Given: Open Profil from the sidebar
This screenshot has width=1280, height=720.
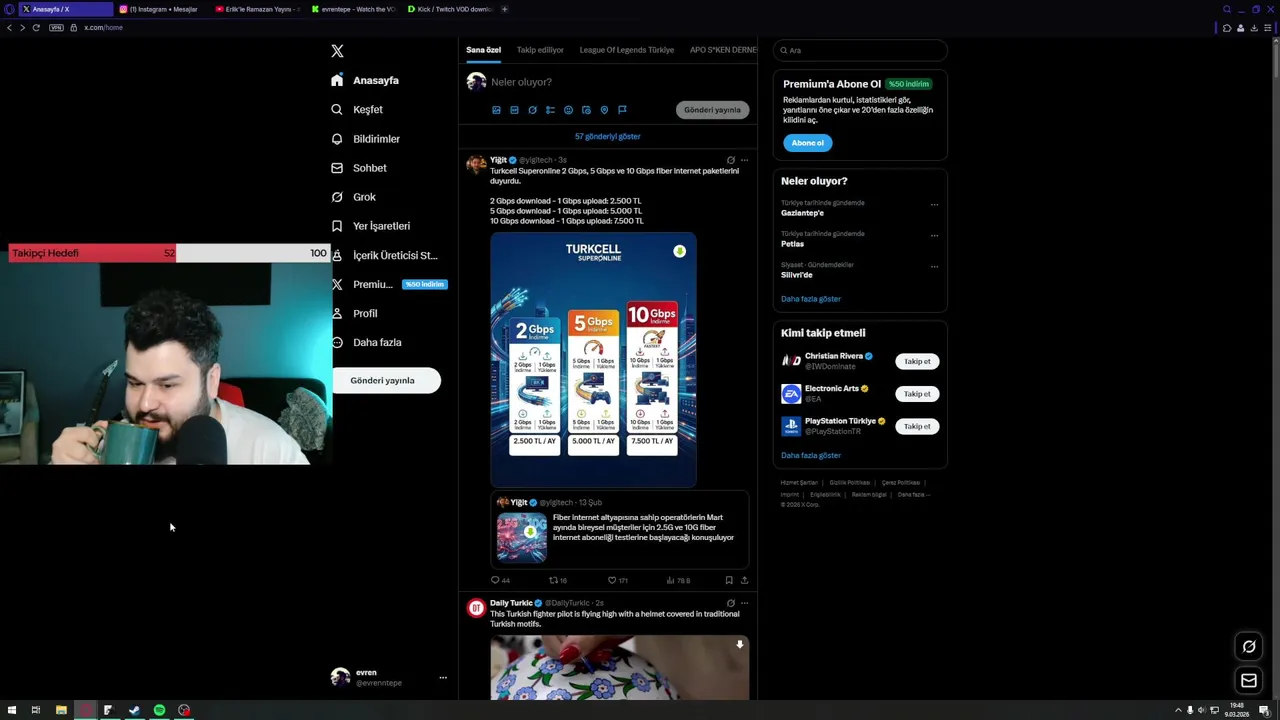Looking at the screenshot, I should [x=354, y=313].
